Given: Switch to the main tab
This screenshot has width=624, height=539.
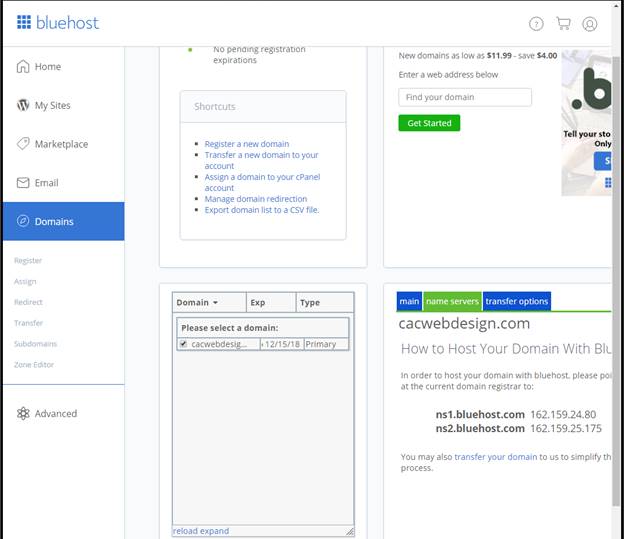Looking at the screenshot, I should (409, 301).
